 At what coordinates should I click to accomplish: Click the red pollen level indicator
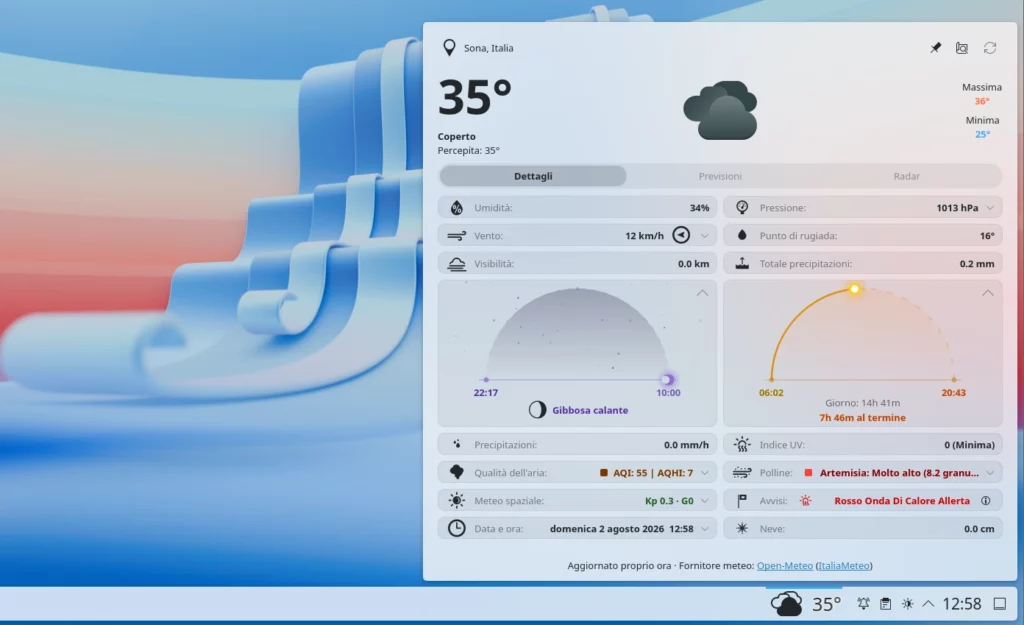(808, 473)
